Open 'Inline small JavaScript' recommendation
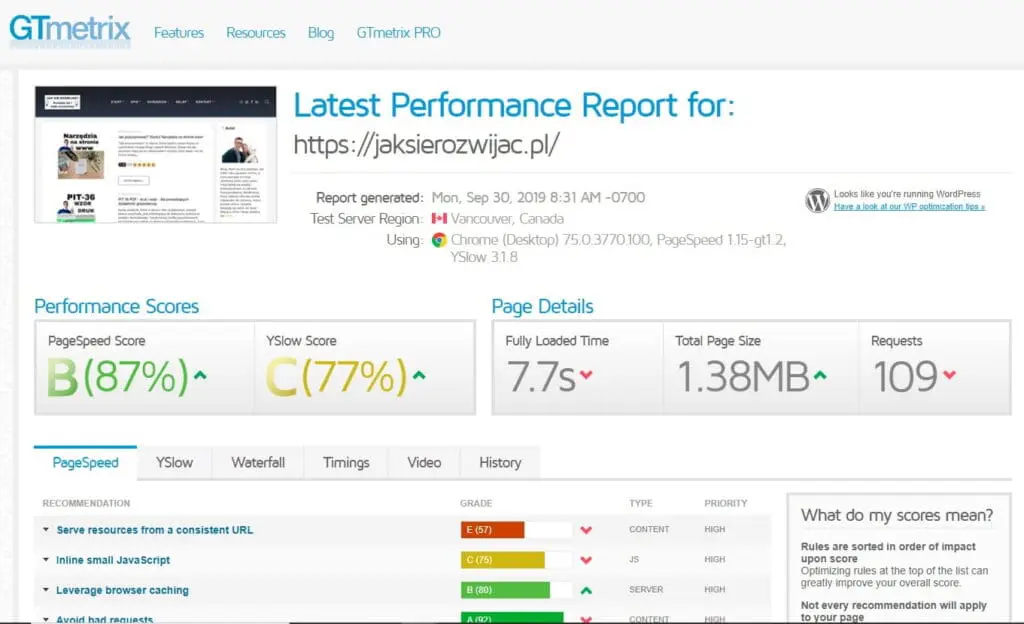 click(113, 560)
